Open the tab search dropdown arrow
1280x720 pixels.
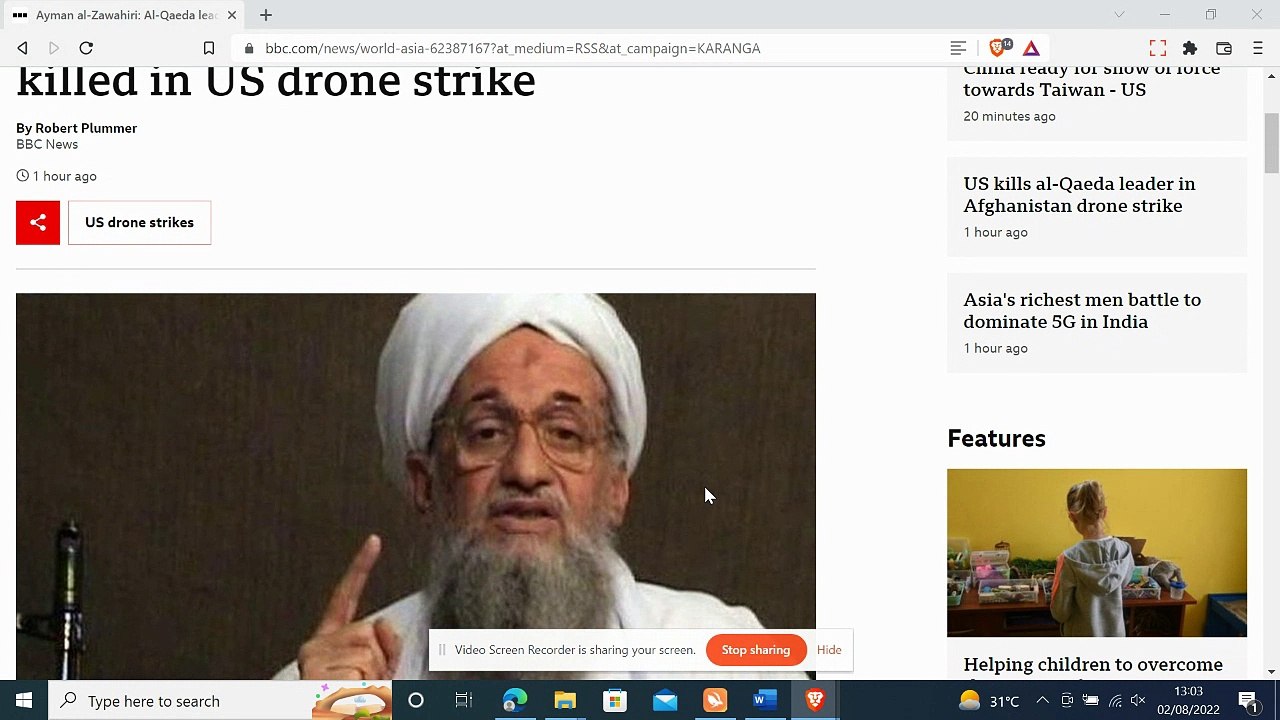(x=1119, y=15)
